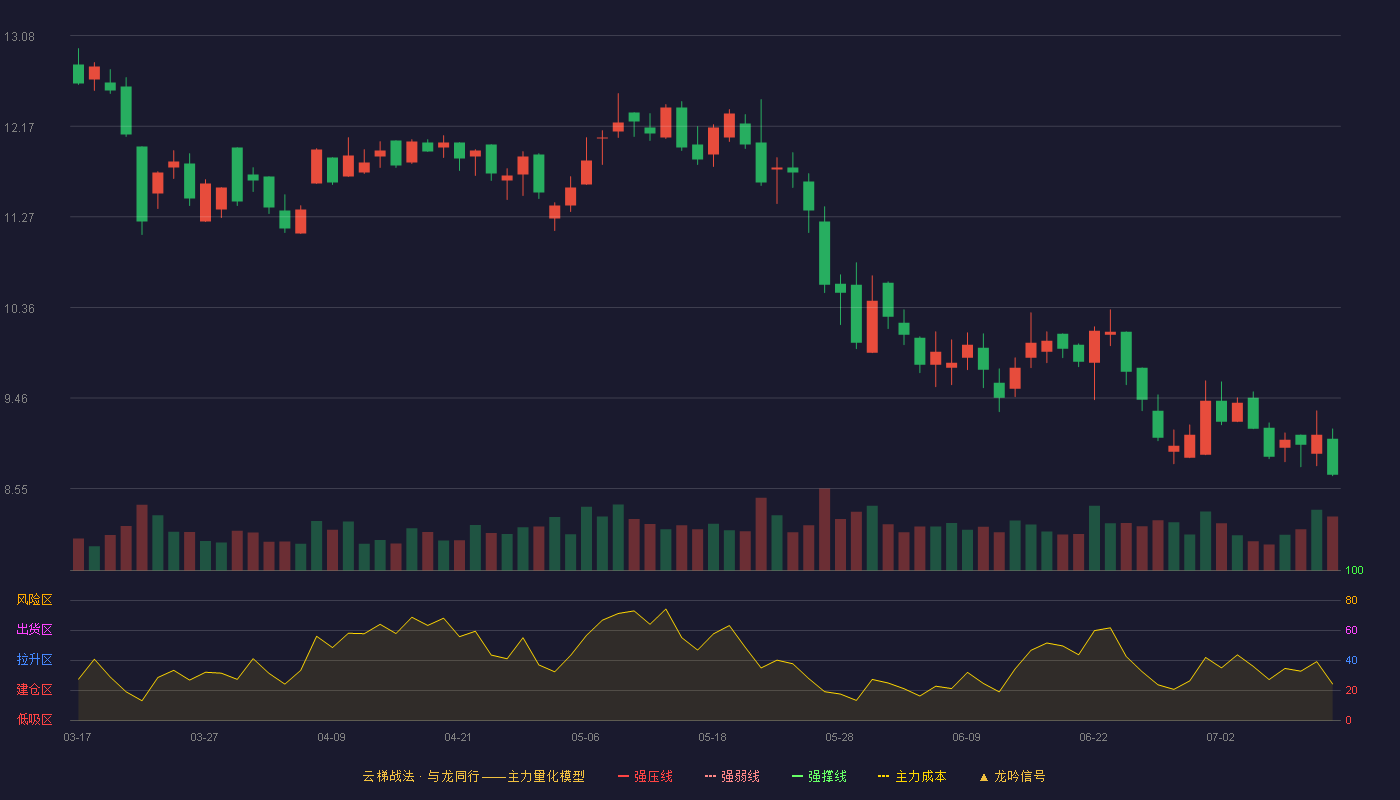Click the magenta 60 indicator scale value
The height and width of the screenshot is (800, 1400).
[x=1351, y=631]
